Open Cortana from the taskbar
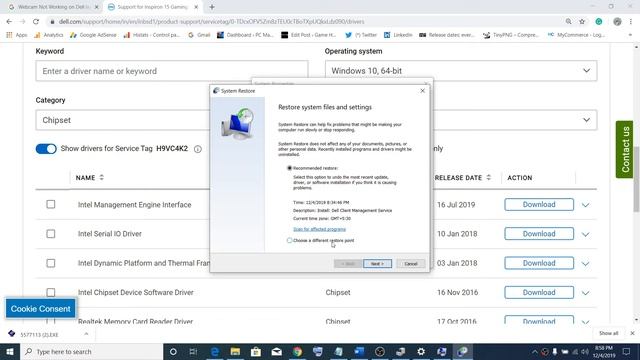 [173, 351]
